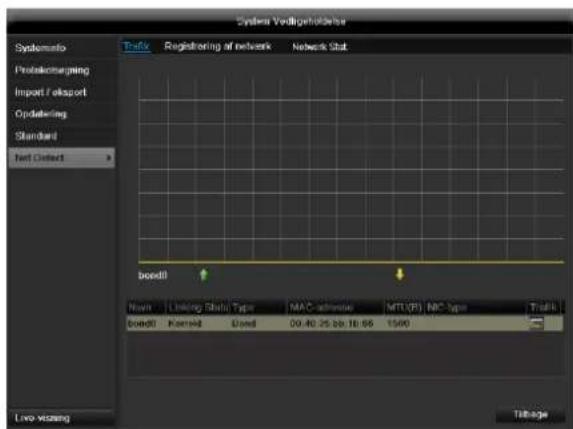This screenshot has width=573, height=429.
Task: Click the Trafik column header
Action: click(543, 307)
